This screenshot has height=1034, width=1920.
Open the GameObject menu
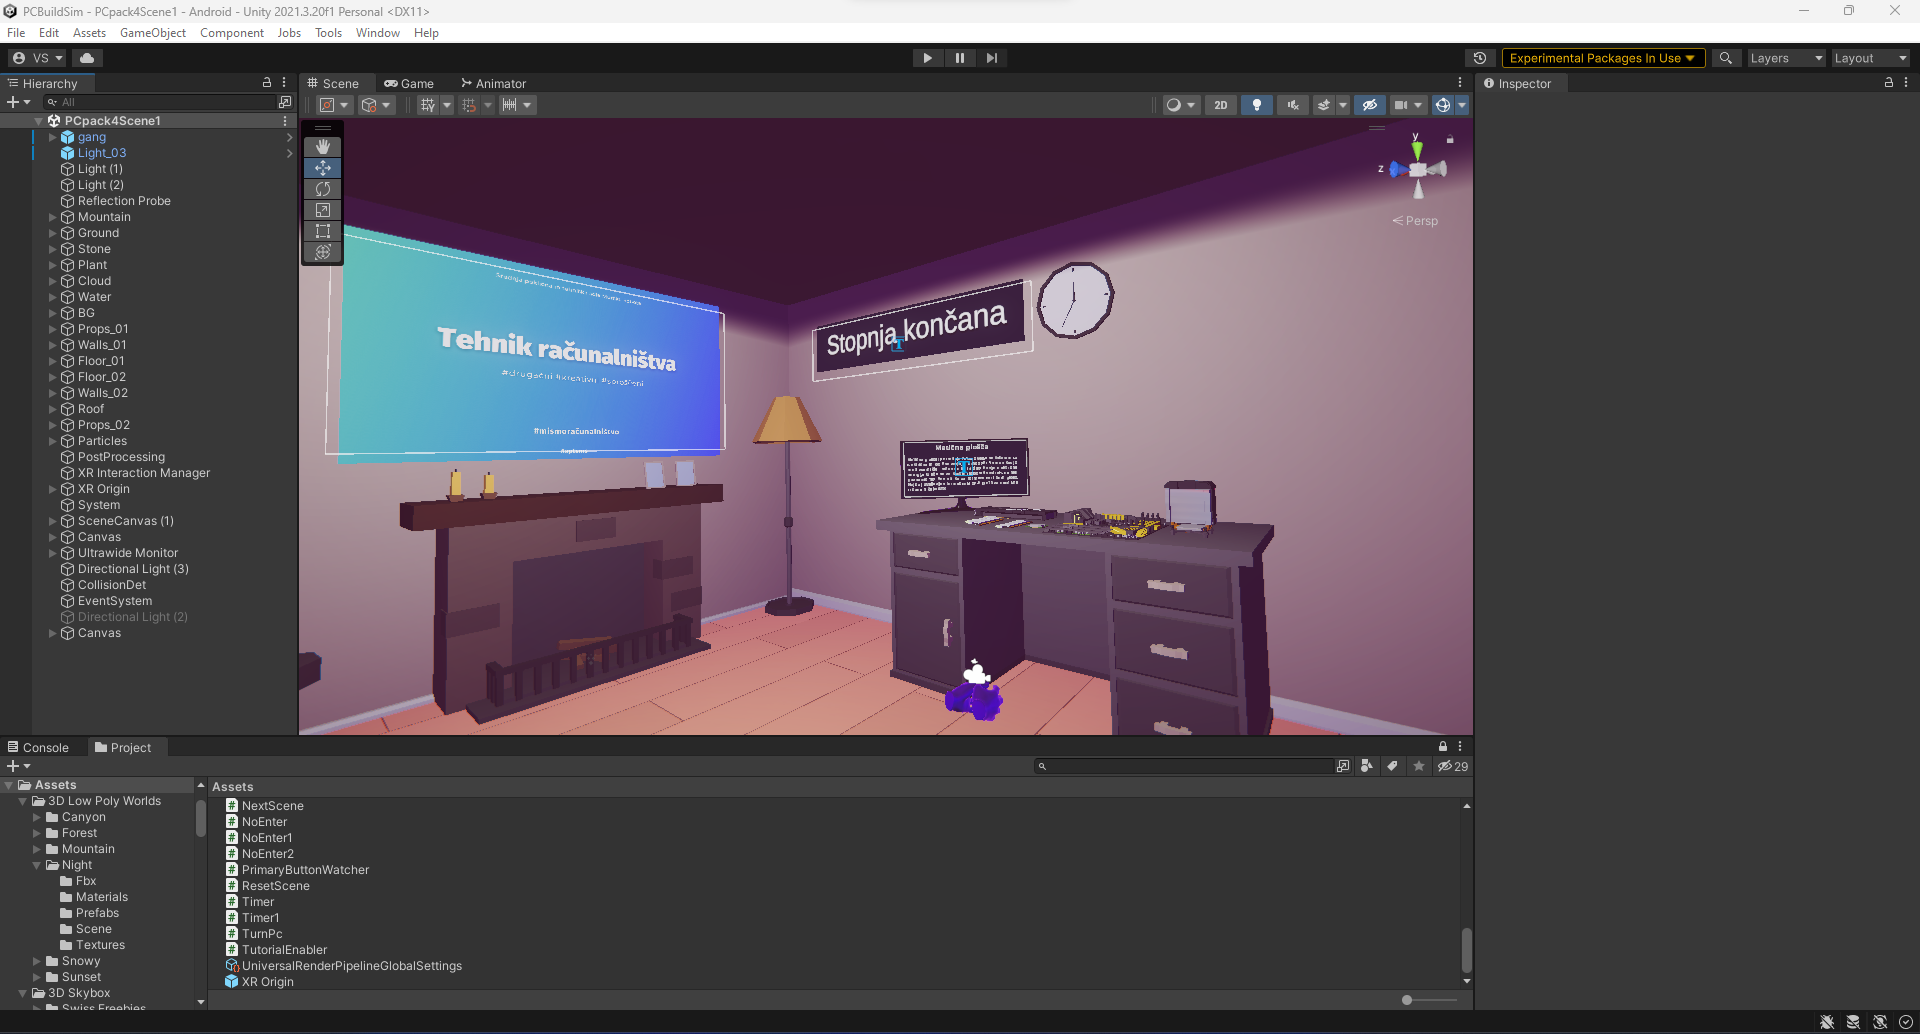(x=152, y=33)
